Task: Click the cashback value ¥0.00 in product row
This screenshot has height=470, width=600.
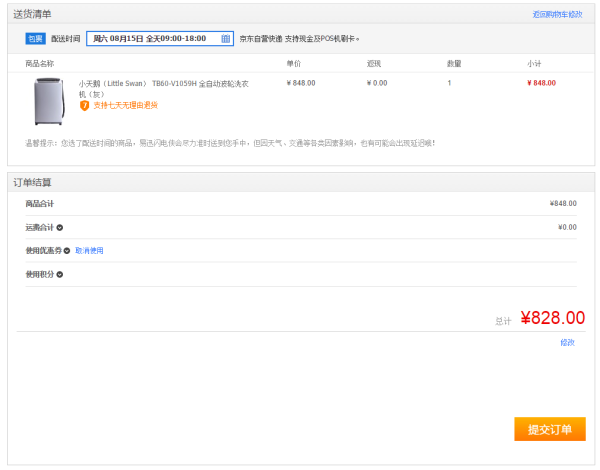Action: (x=377, y=83)
